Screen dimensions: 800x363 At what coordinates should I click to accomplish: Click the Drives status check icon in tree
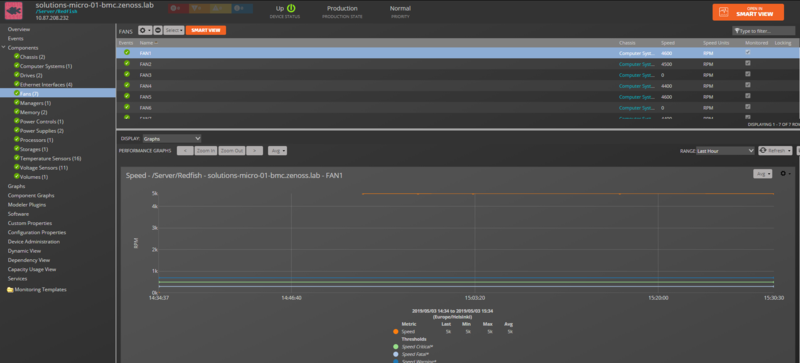tap(17, 75)
